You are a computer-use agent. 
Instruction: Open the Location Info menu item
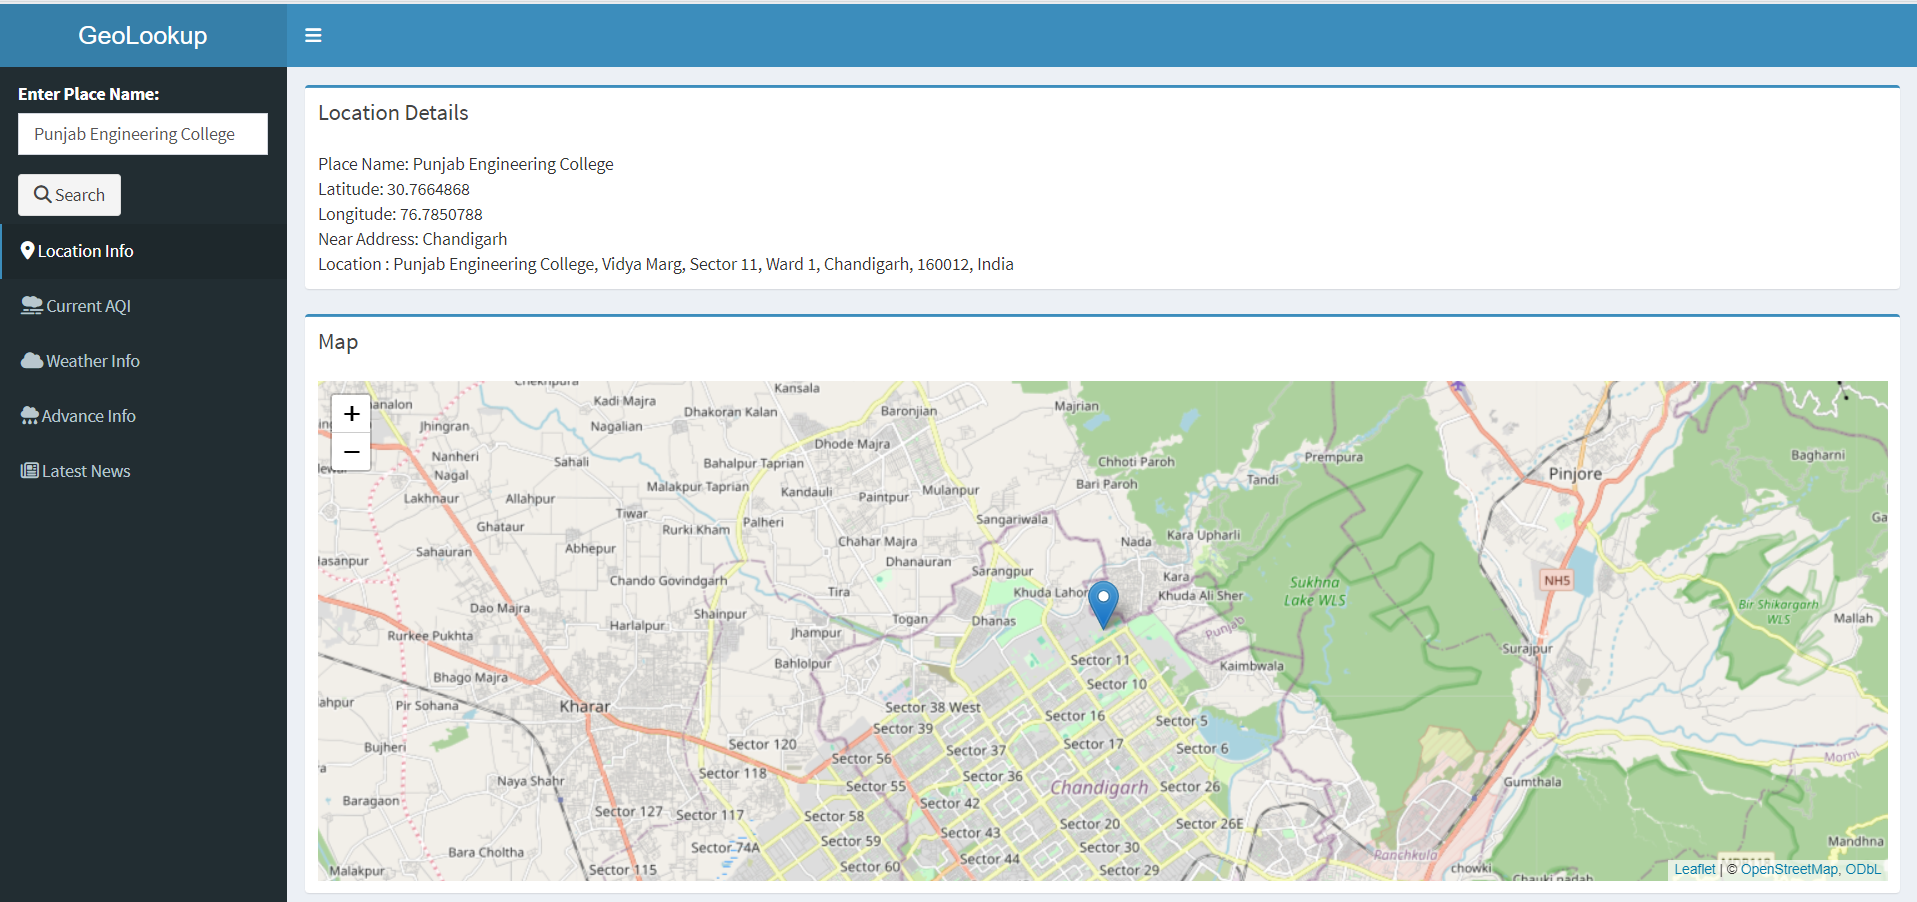(143, 251)
